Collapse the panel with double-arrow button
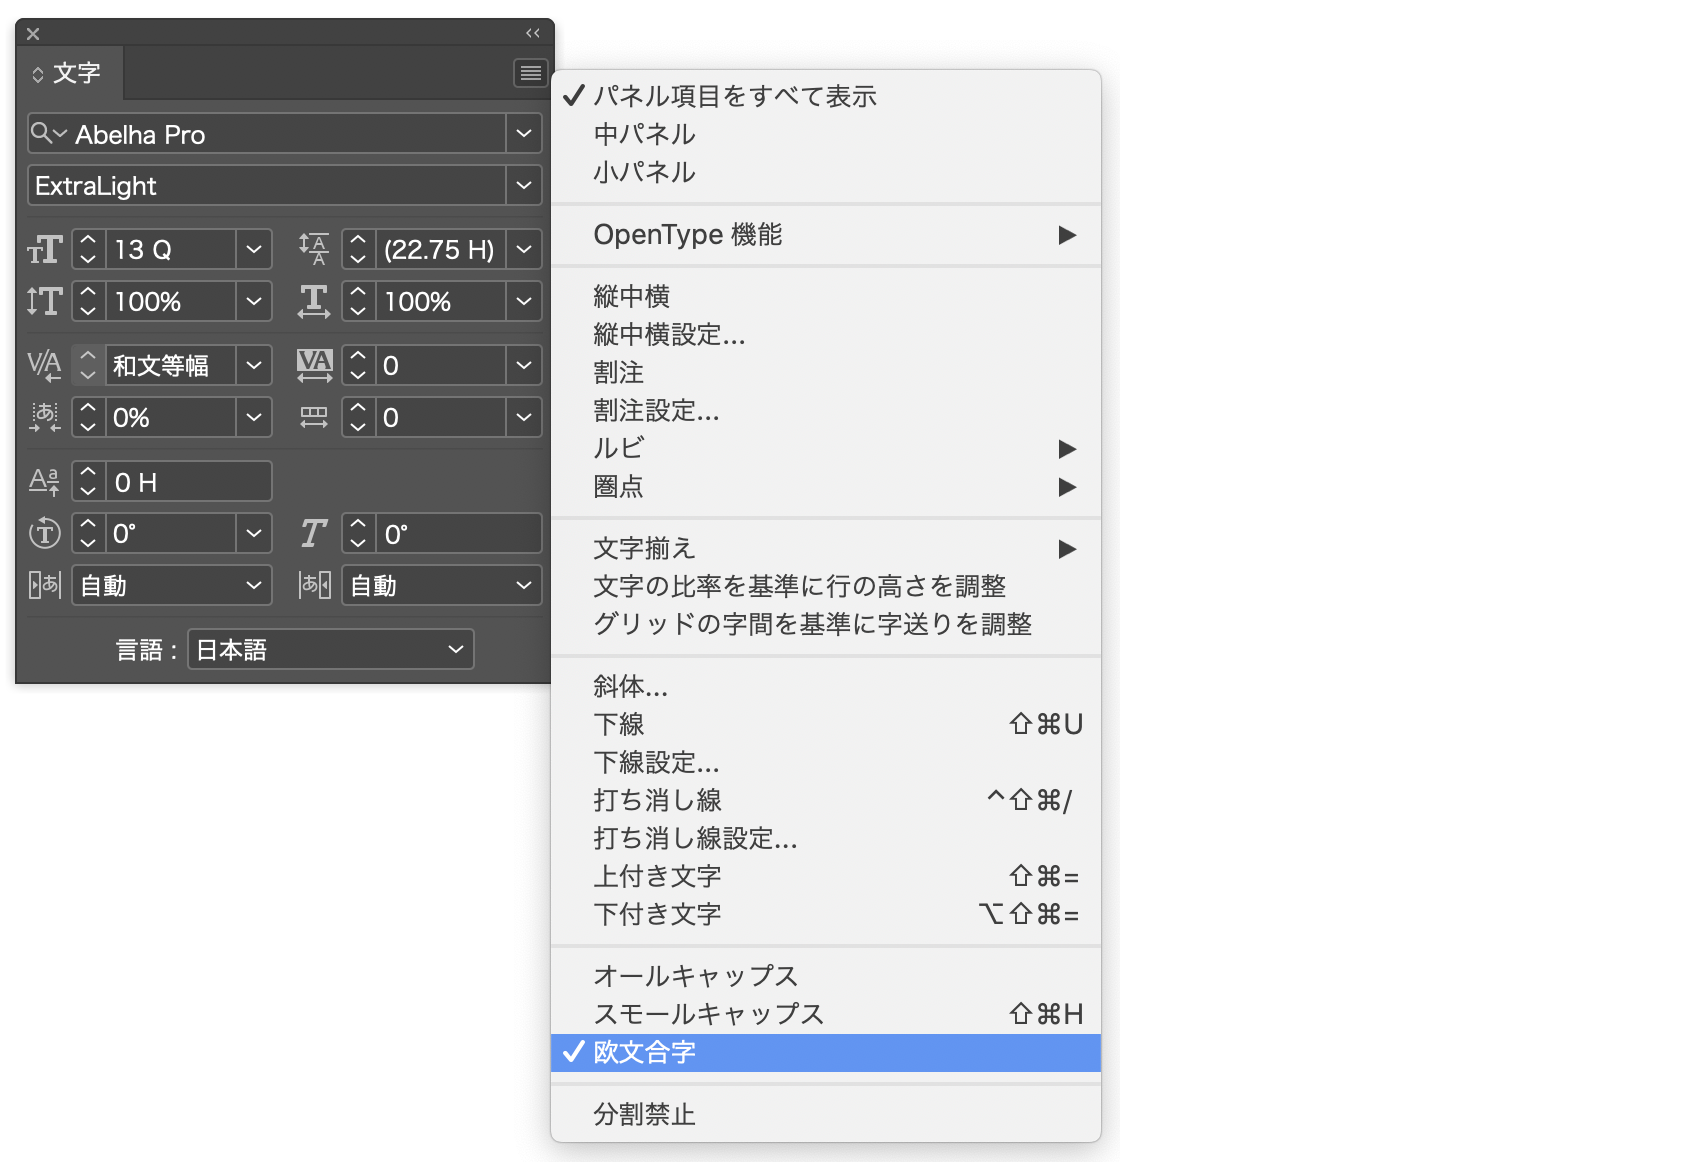Image resolution: width=1704 pixels, height=1162 pixels. pyautogui.click(x=533, y=33)
